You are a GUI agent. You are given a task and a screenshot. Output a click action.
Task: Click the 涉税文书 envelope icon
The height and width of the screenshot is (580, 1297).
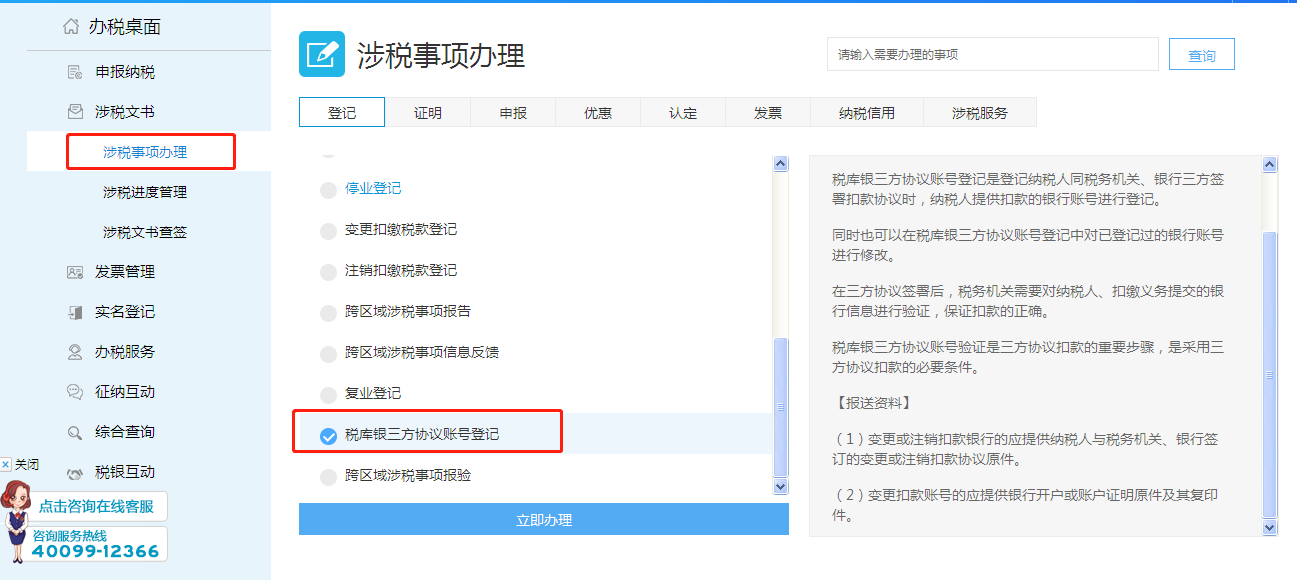coord(75,112)
